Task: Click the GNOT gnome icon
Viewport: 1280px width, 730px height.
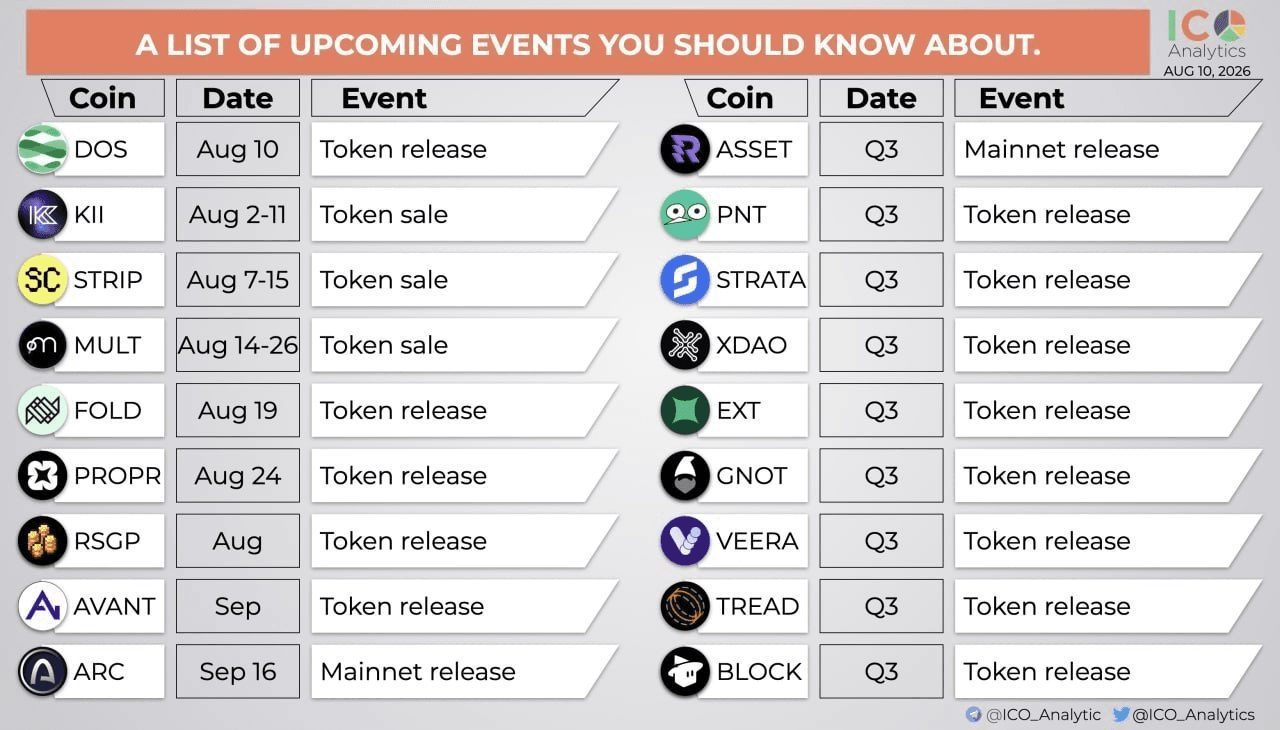Action: 685,476
